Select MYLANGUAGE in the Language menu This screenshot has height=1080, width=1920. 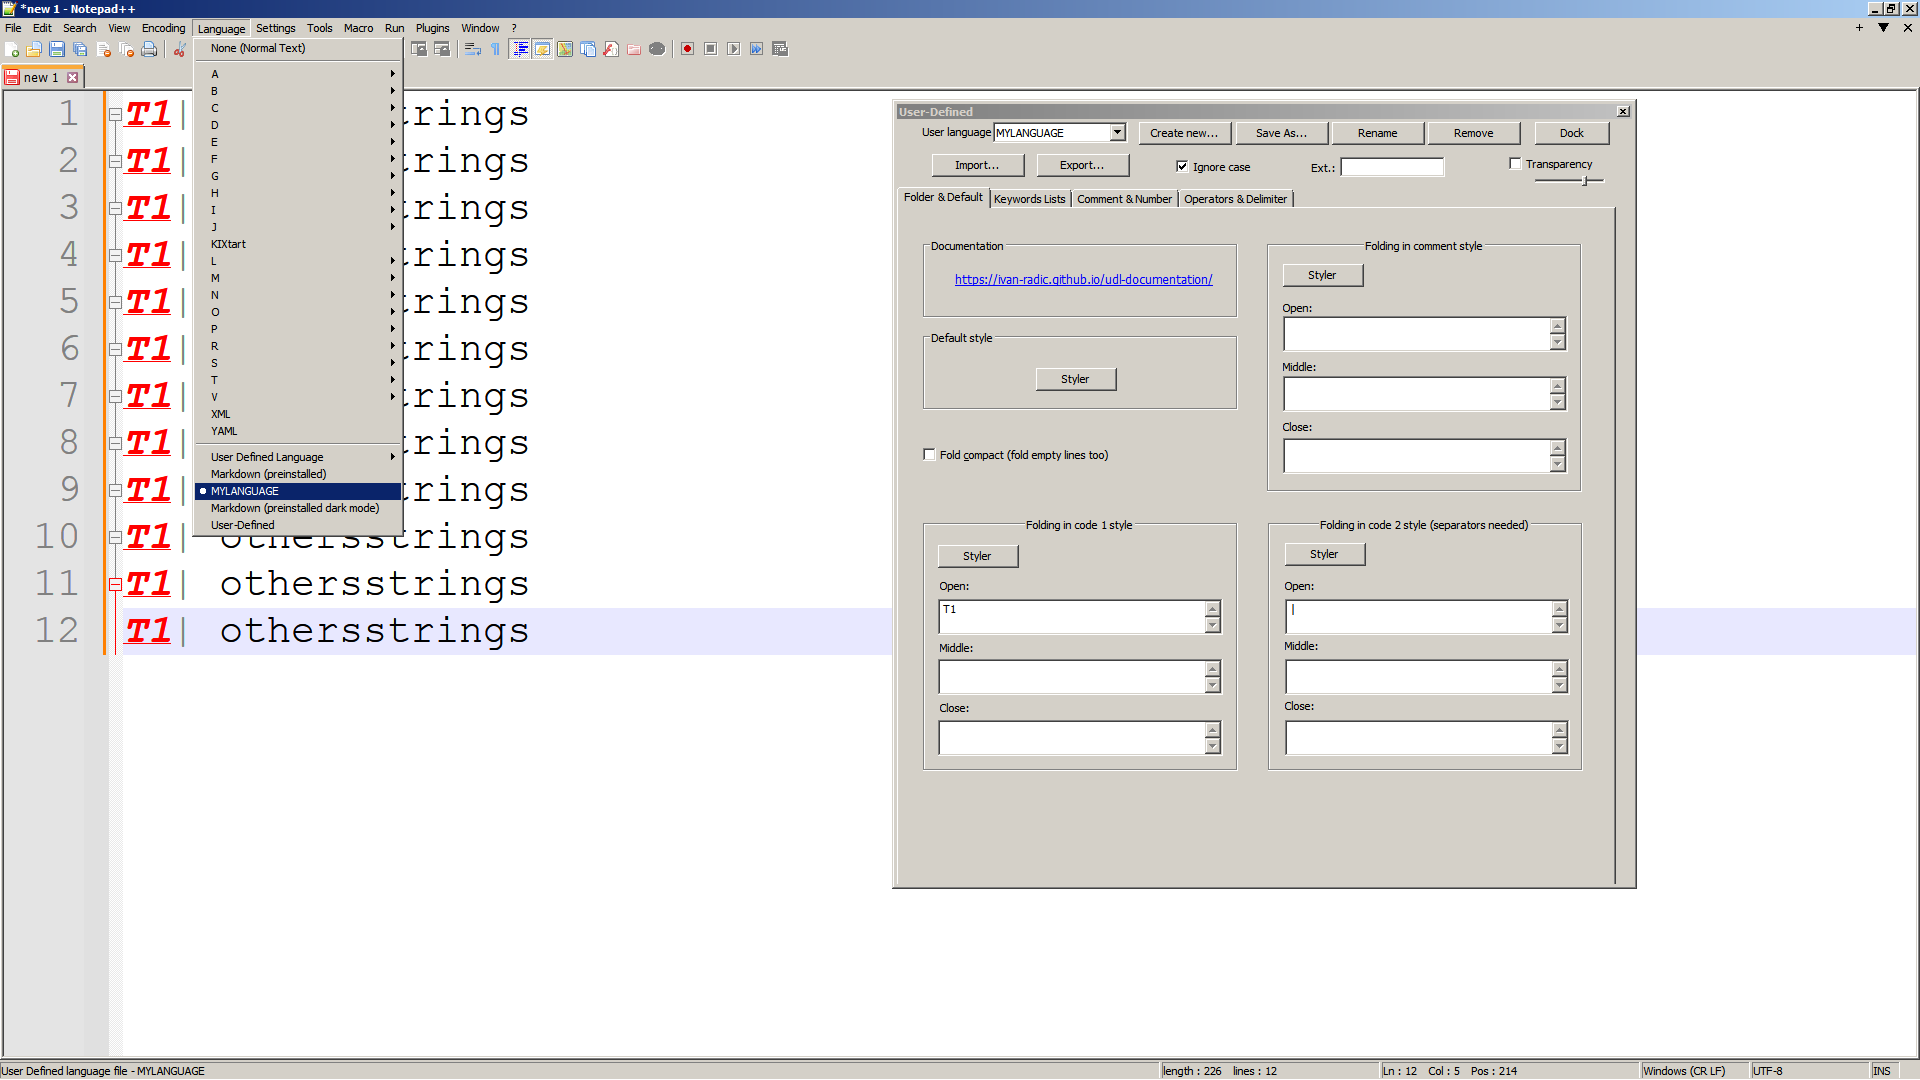point(298,491)
